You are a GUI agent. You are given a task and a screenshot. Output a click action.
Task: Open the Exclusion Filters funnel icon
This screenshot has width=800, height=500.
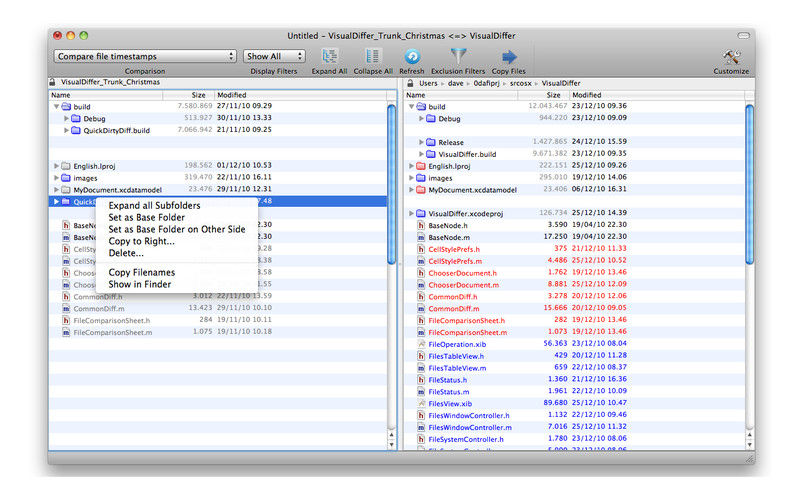458,56
